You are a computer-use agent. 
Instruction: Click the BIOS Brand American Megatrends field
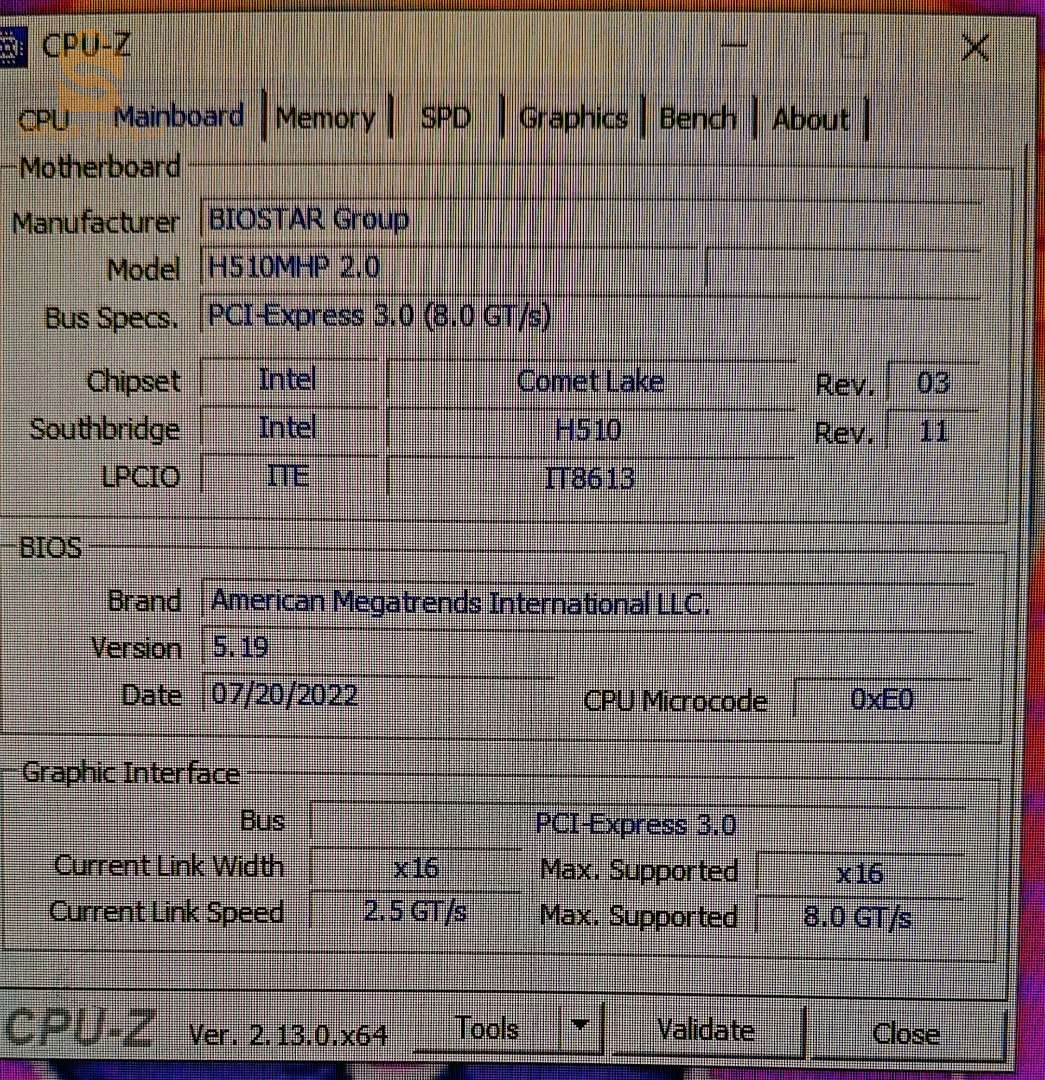coord(590,602)
